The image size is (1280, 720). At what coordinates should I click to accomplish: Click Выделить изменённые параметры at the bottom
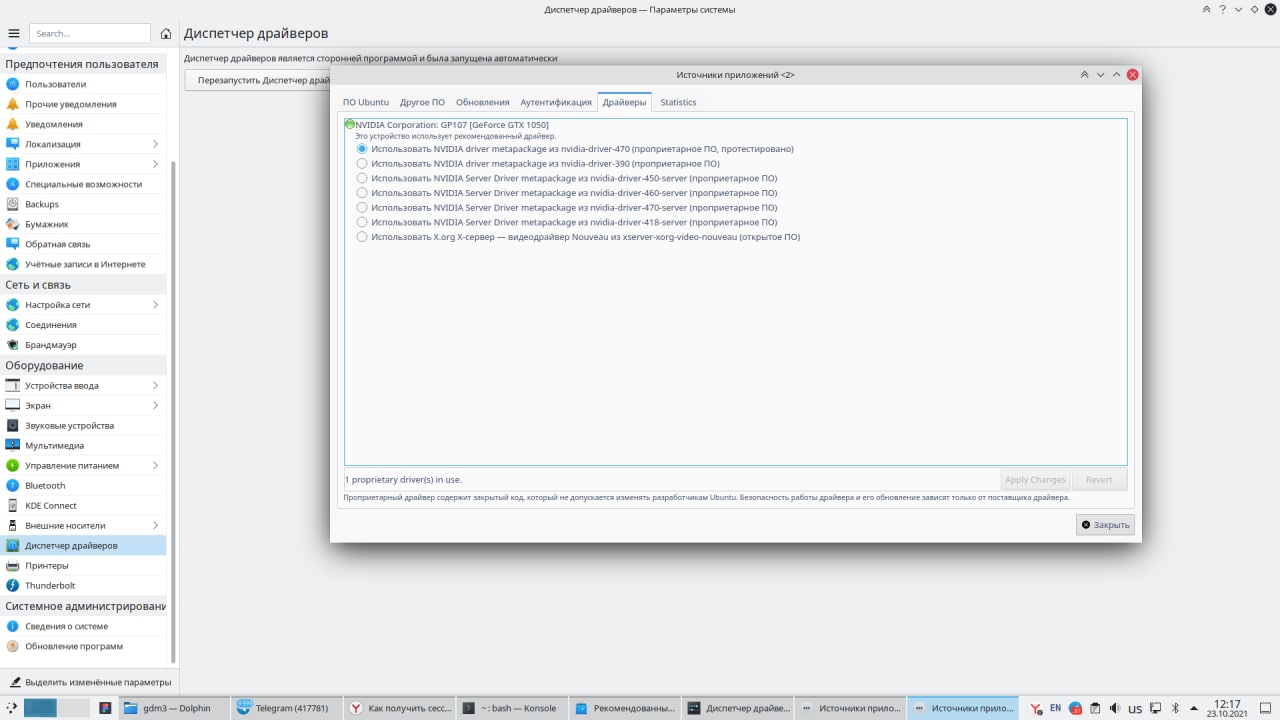[90, 682]
